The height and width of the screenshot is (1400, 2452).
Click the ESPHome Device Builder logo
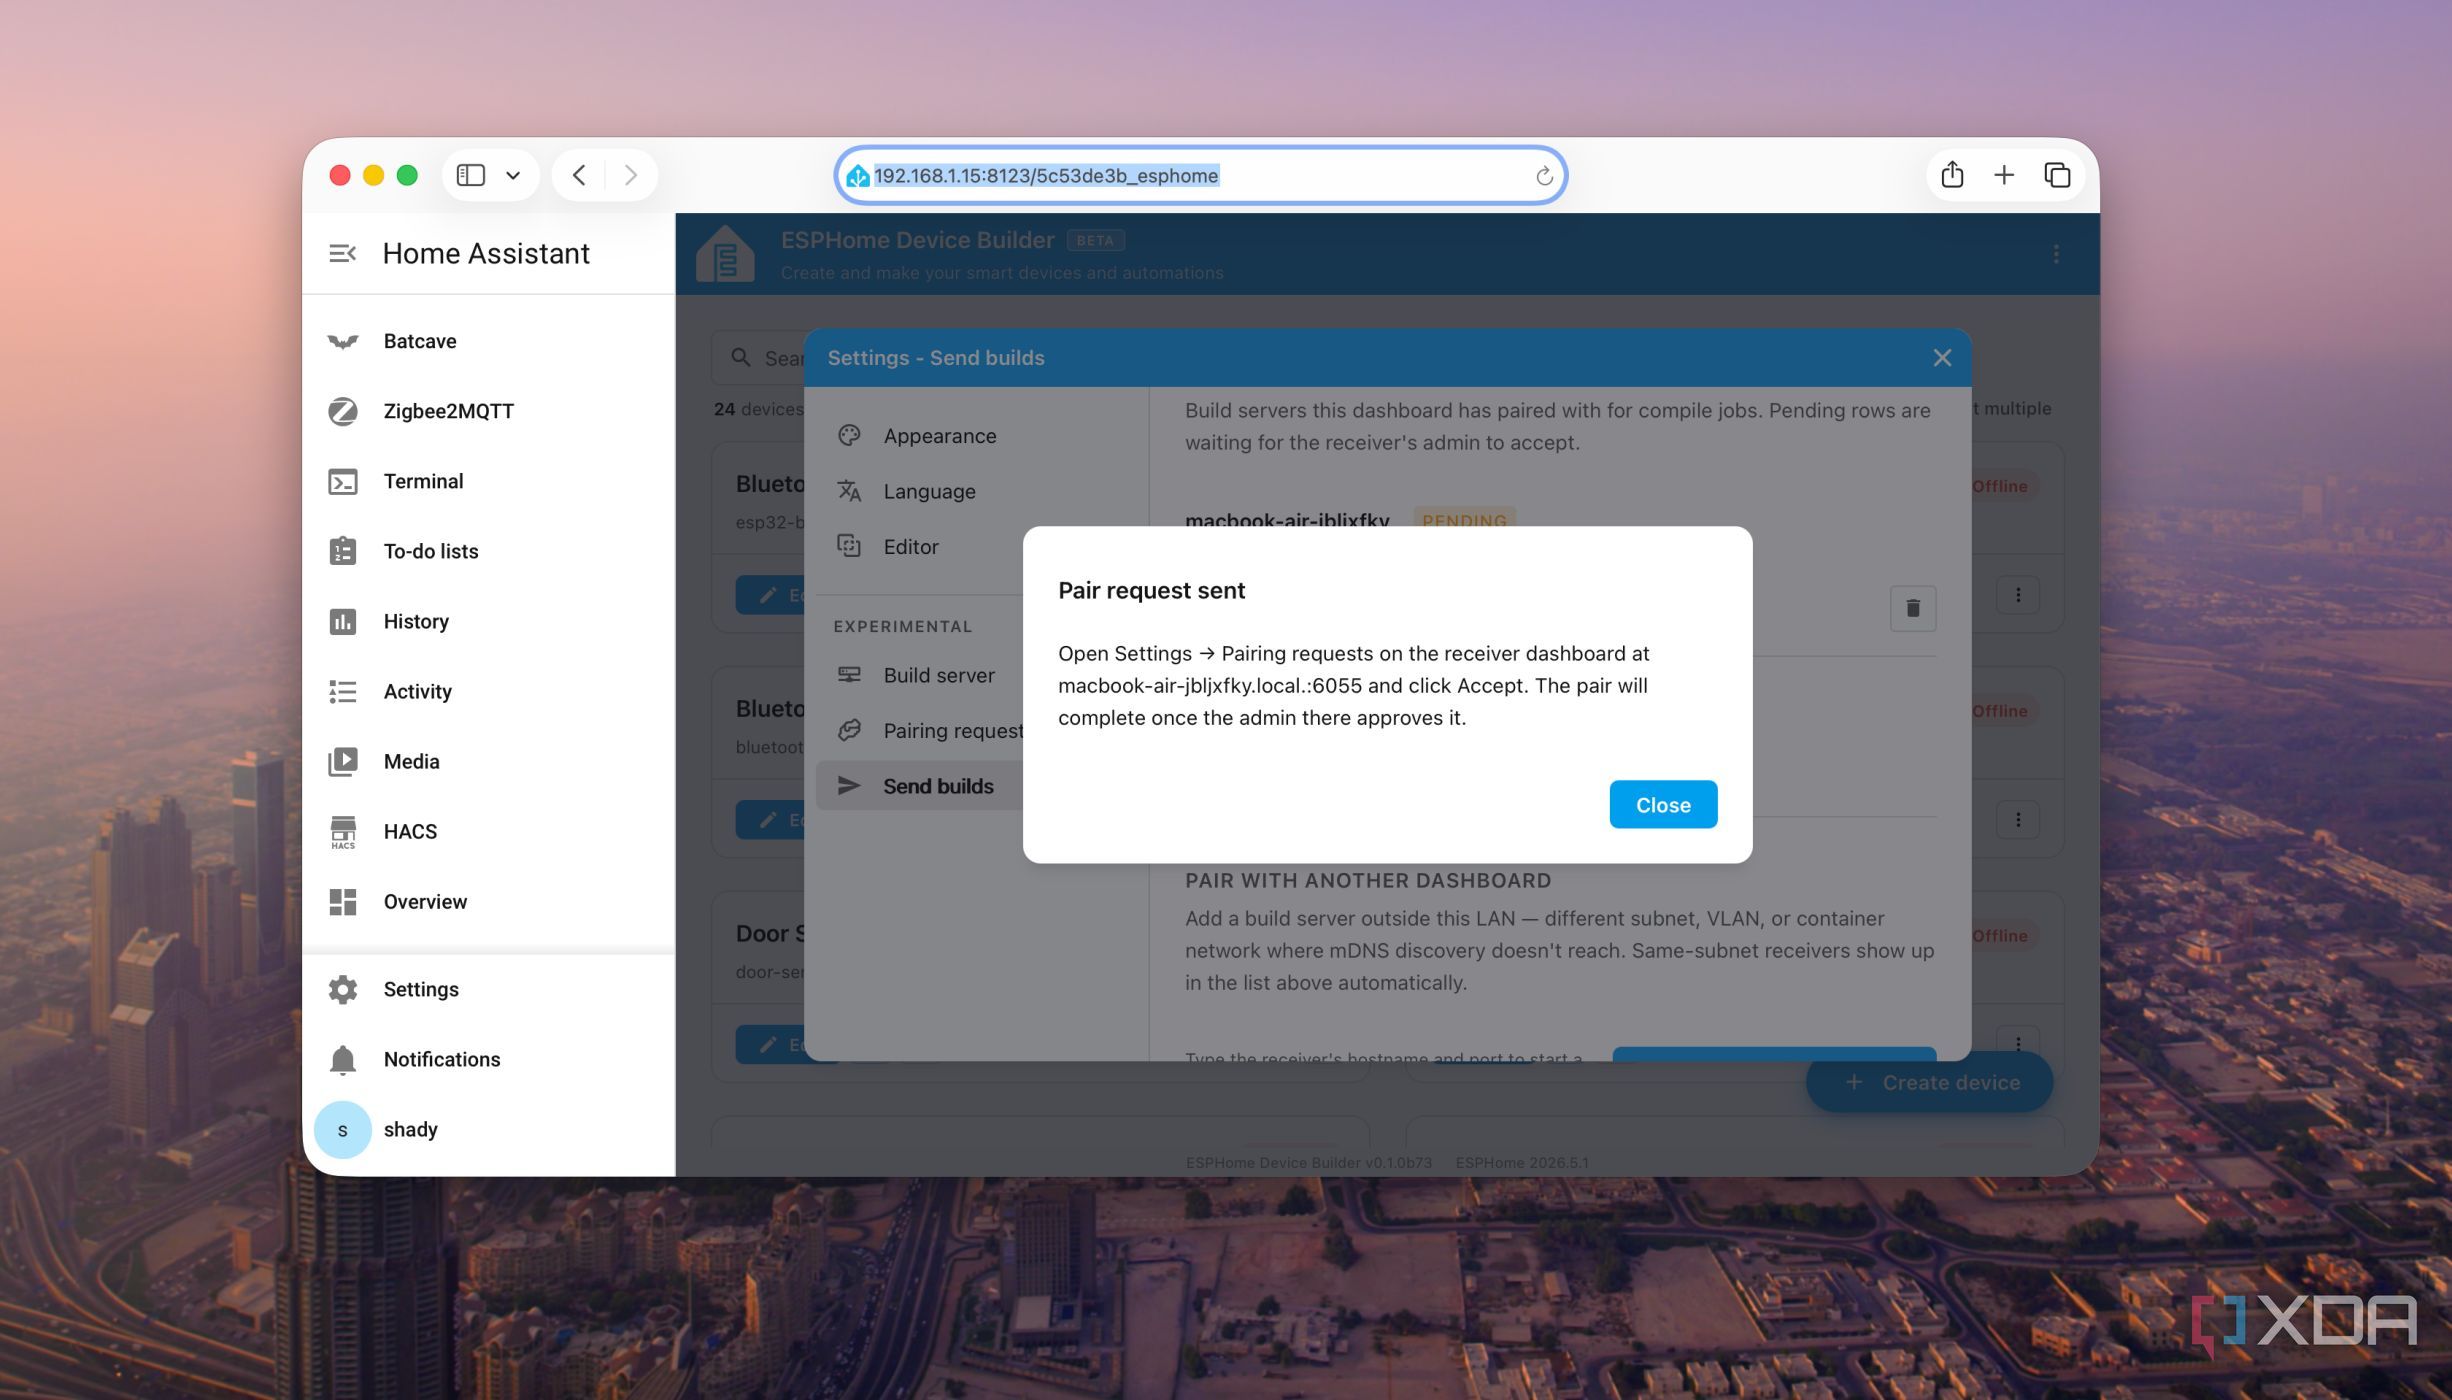[725, 254]
